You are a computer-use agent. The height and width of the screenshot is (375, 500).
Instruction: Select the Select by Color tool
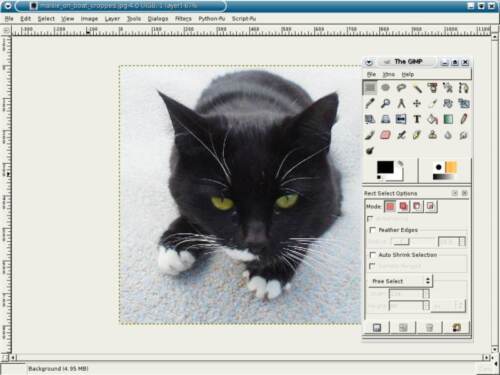(x=432, y=88)
